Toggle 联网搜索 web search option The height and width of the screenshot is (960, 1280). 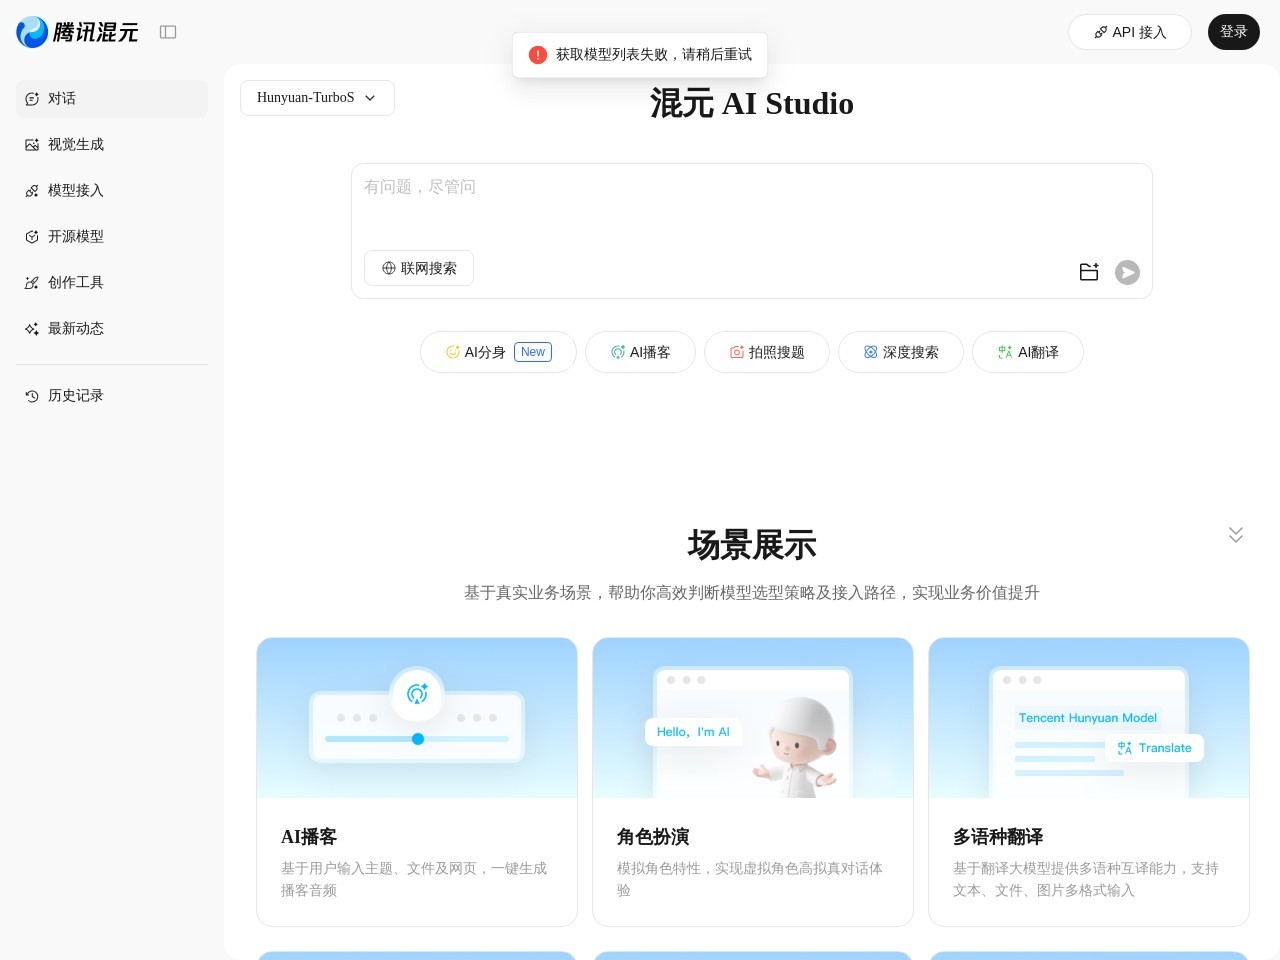[x=419, y=268]
